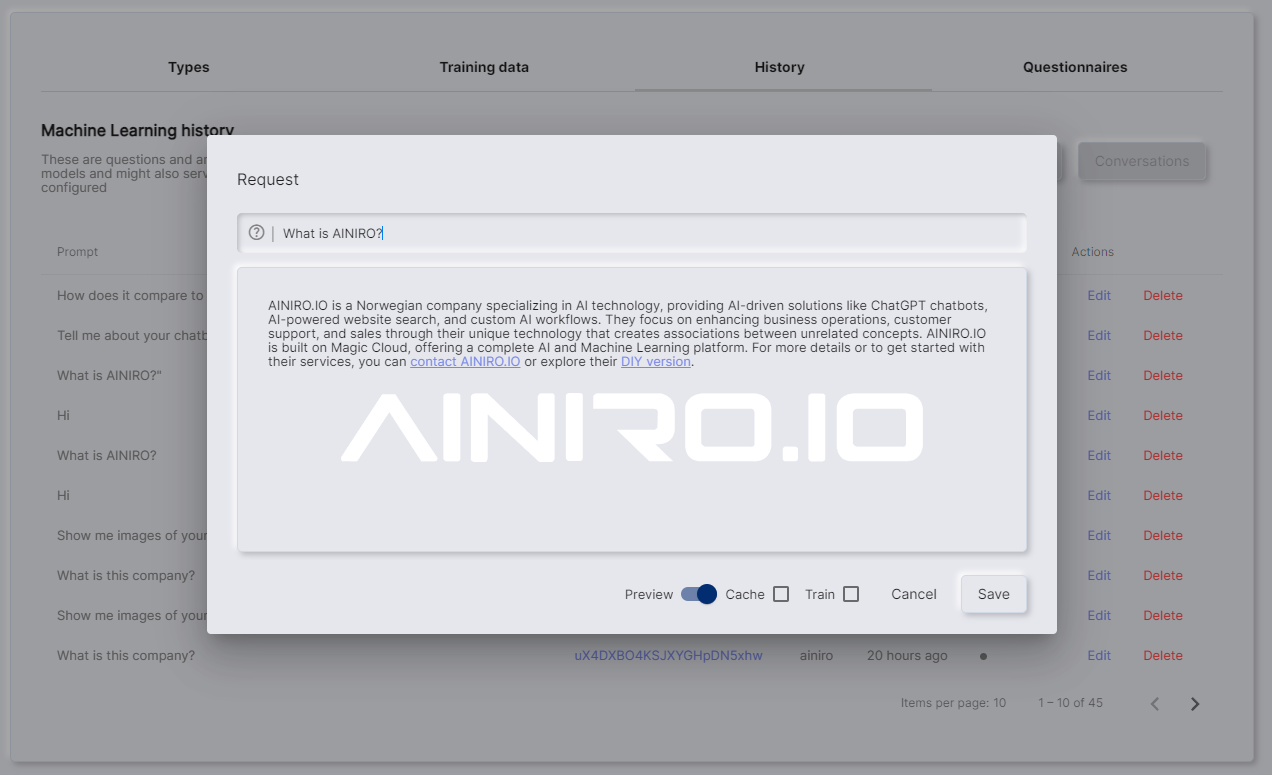The width and height of the screenshot is (1272, 775).
Task: Click the 'Prompt' column header
Action: 77,252
